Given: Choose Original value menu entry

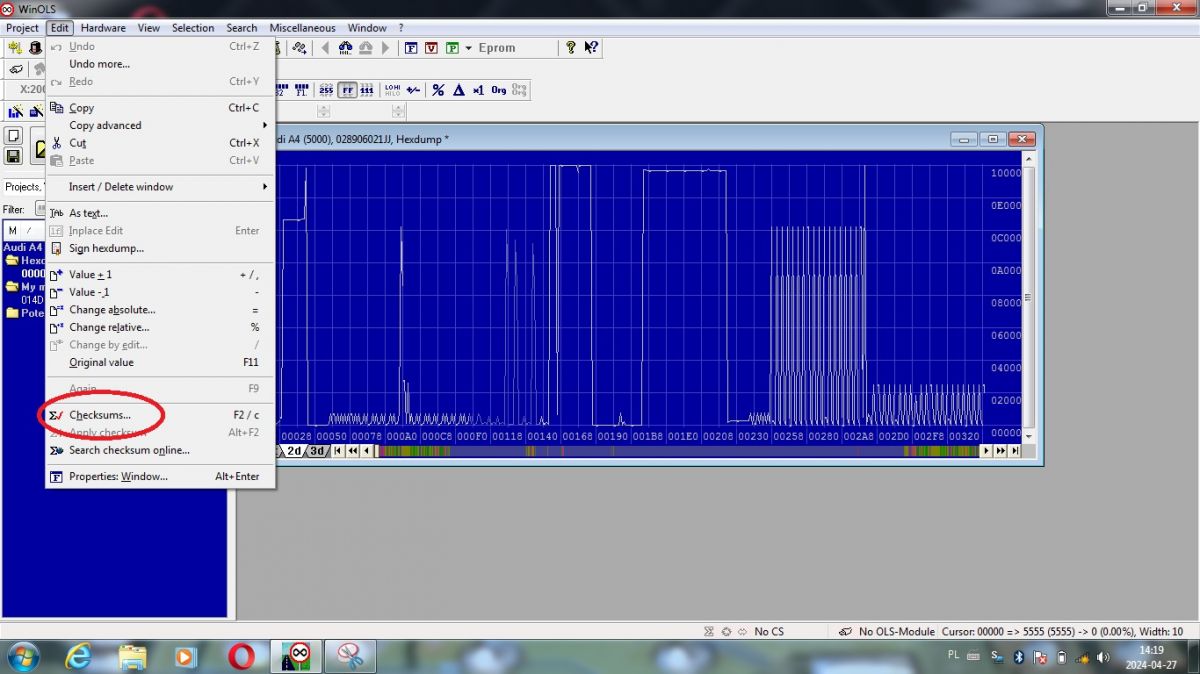Looking at the screenshot, I should [x=160, y=362].
